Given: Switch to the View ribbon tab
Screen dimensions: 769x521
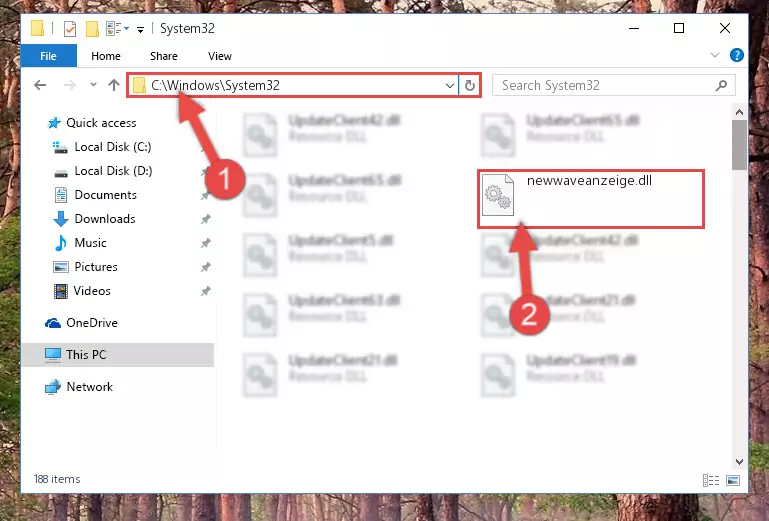Looking at the screenshot, I should 220,56.
